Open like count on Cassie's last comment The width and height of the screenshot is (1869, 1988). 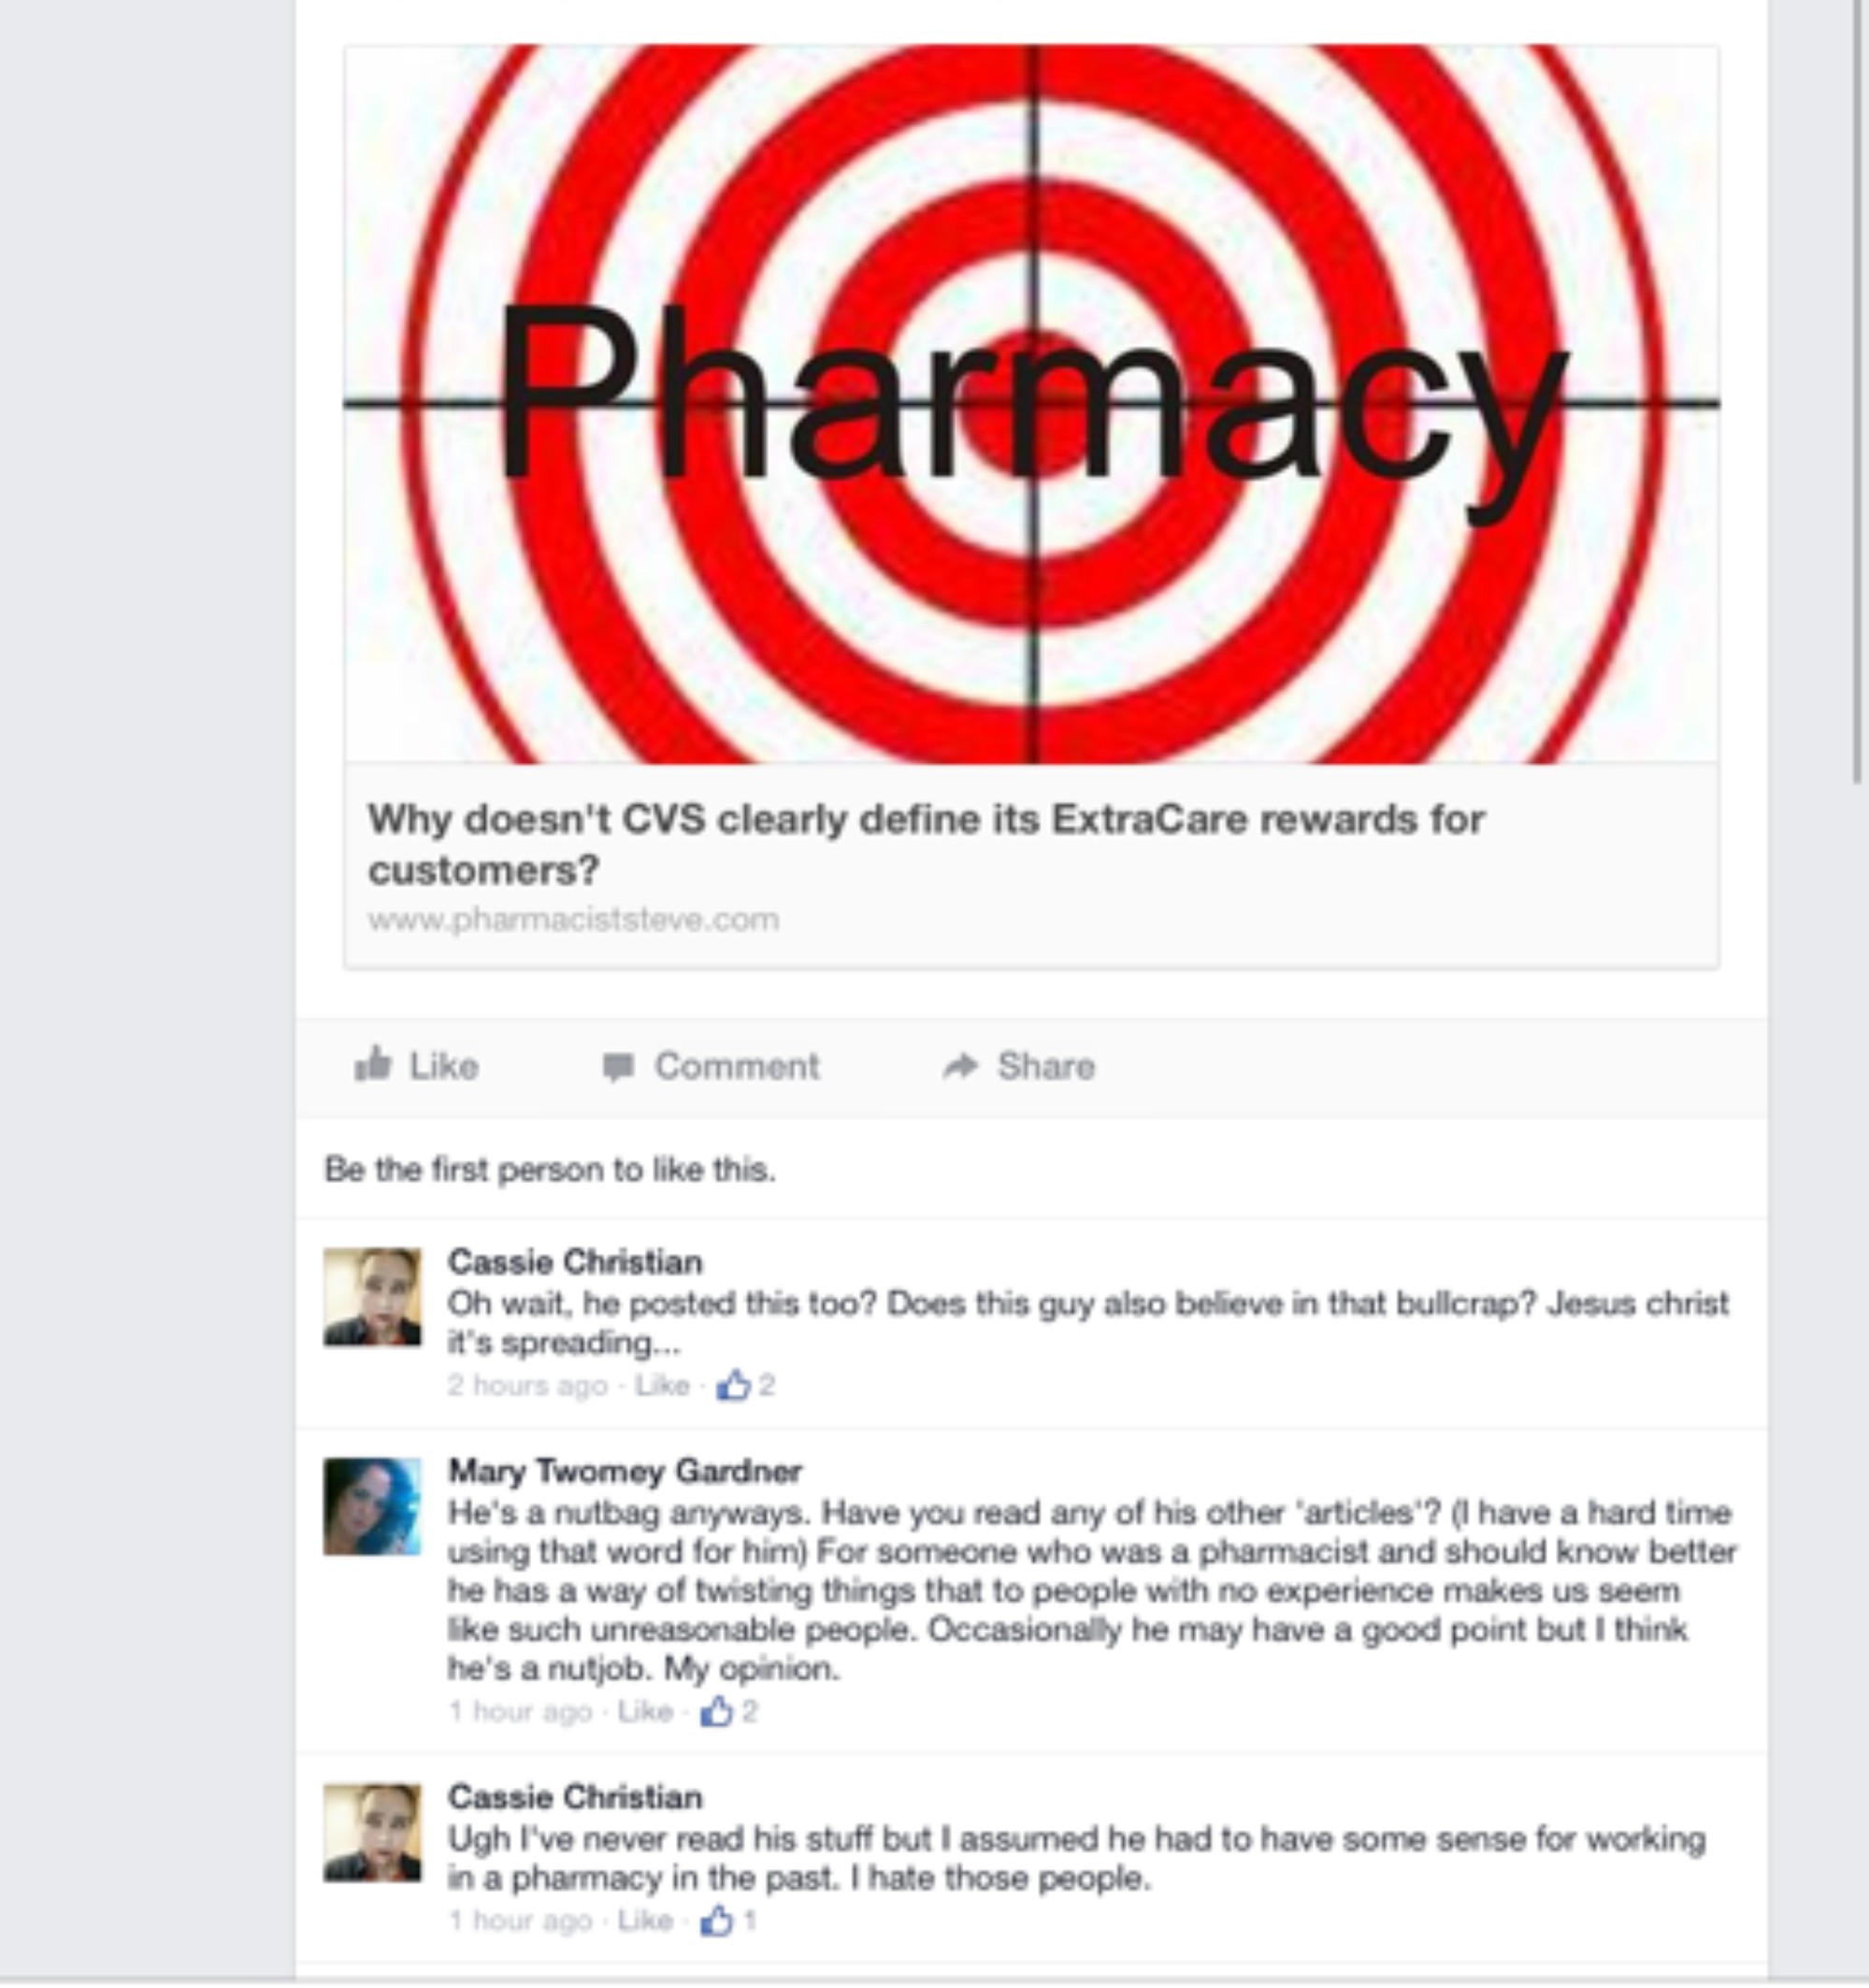click(x=729, y=1919)
